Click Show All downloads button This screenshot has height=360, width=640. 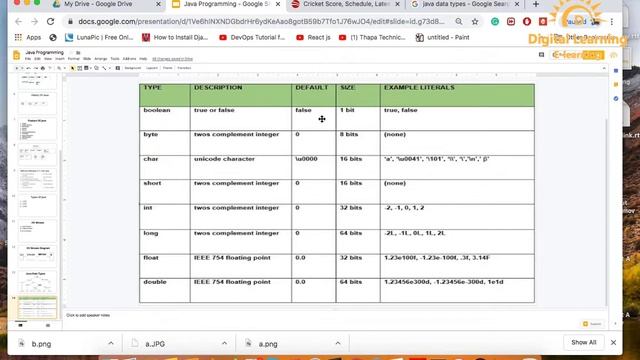pyautogui.click(x=584, y=342)
